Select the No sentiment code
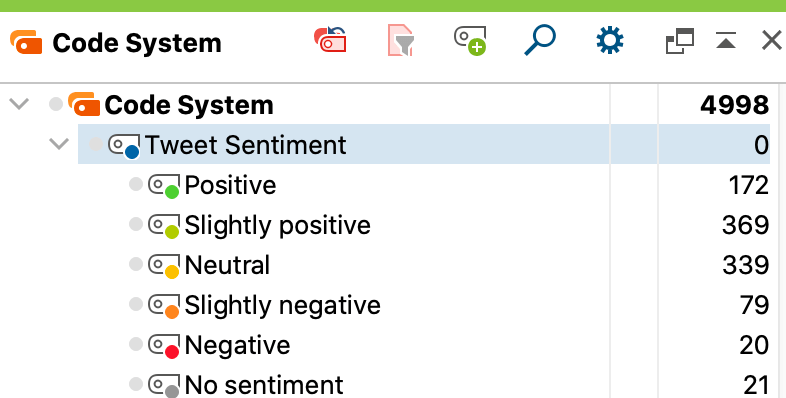The height and width of the screenshot is (398, 786). click(x=264, y=385)
